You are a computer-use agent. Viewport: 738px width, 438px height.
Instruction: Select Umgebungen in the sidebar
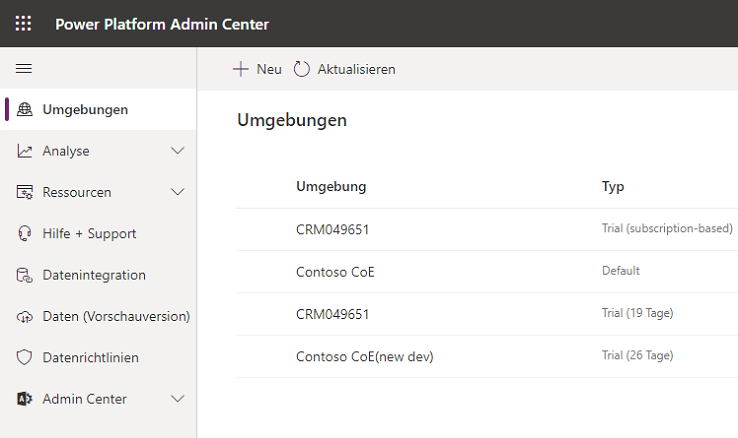click(x=98, y=109)
